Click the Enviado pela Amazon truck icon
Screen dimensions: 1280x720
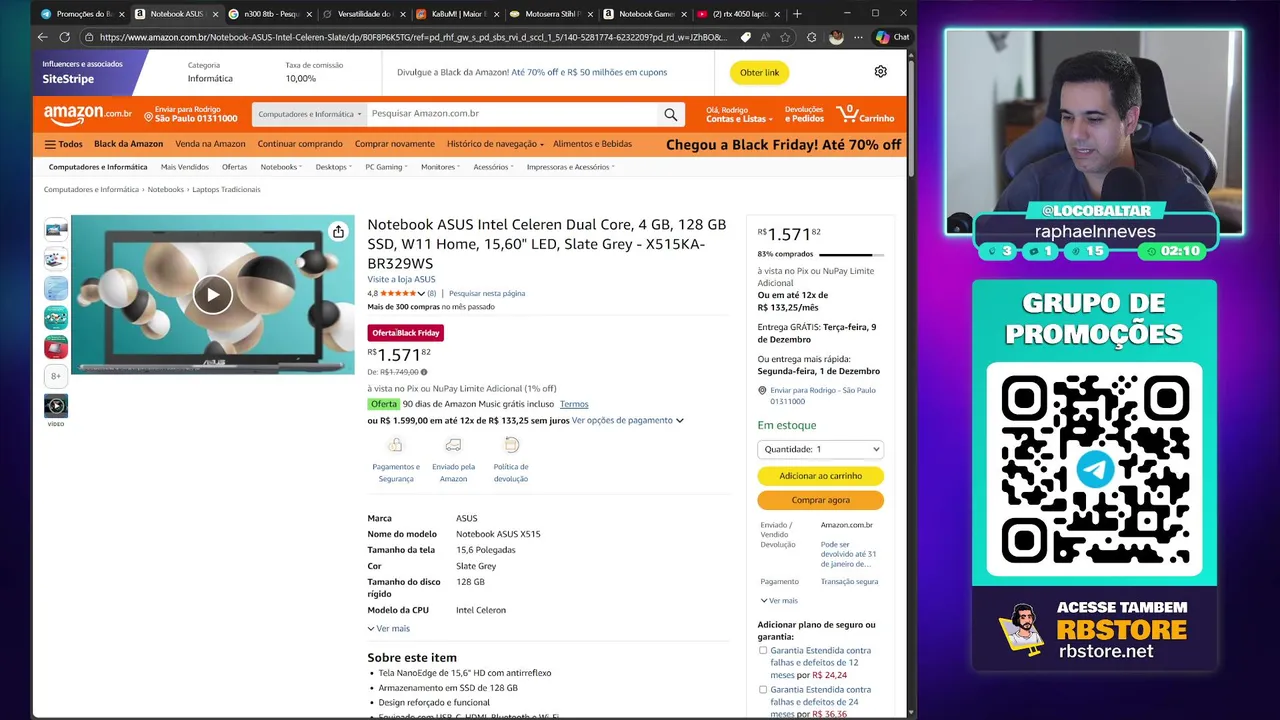coord(453,445)
